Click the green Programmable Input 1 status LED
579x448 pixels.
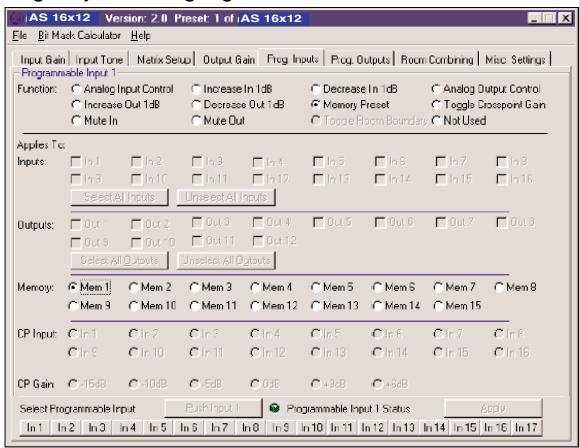click(x=274, y=408)
